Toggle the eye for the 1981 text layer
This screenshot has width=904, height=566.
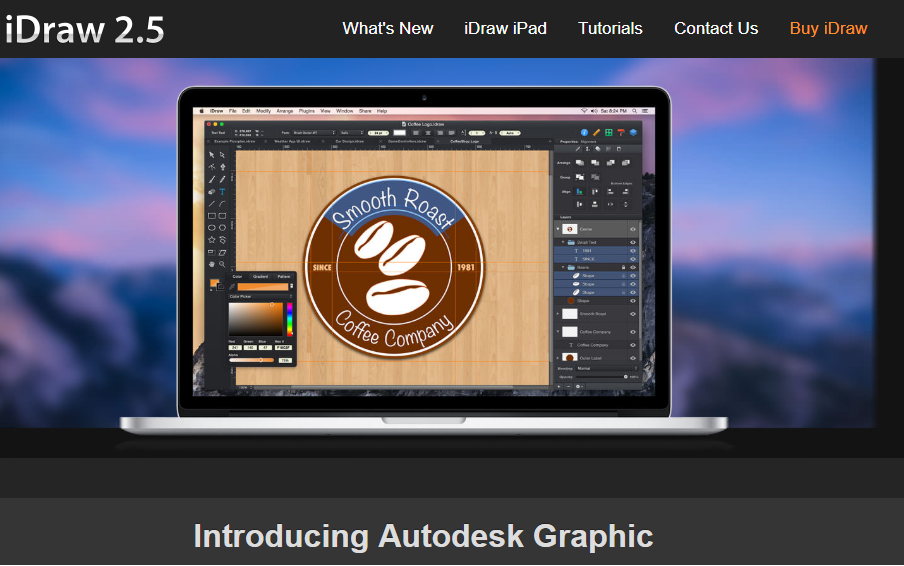click(633, 251)
